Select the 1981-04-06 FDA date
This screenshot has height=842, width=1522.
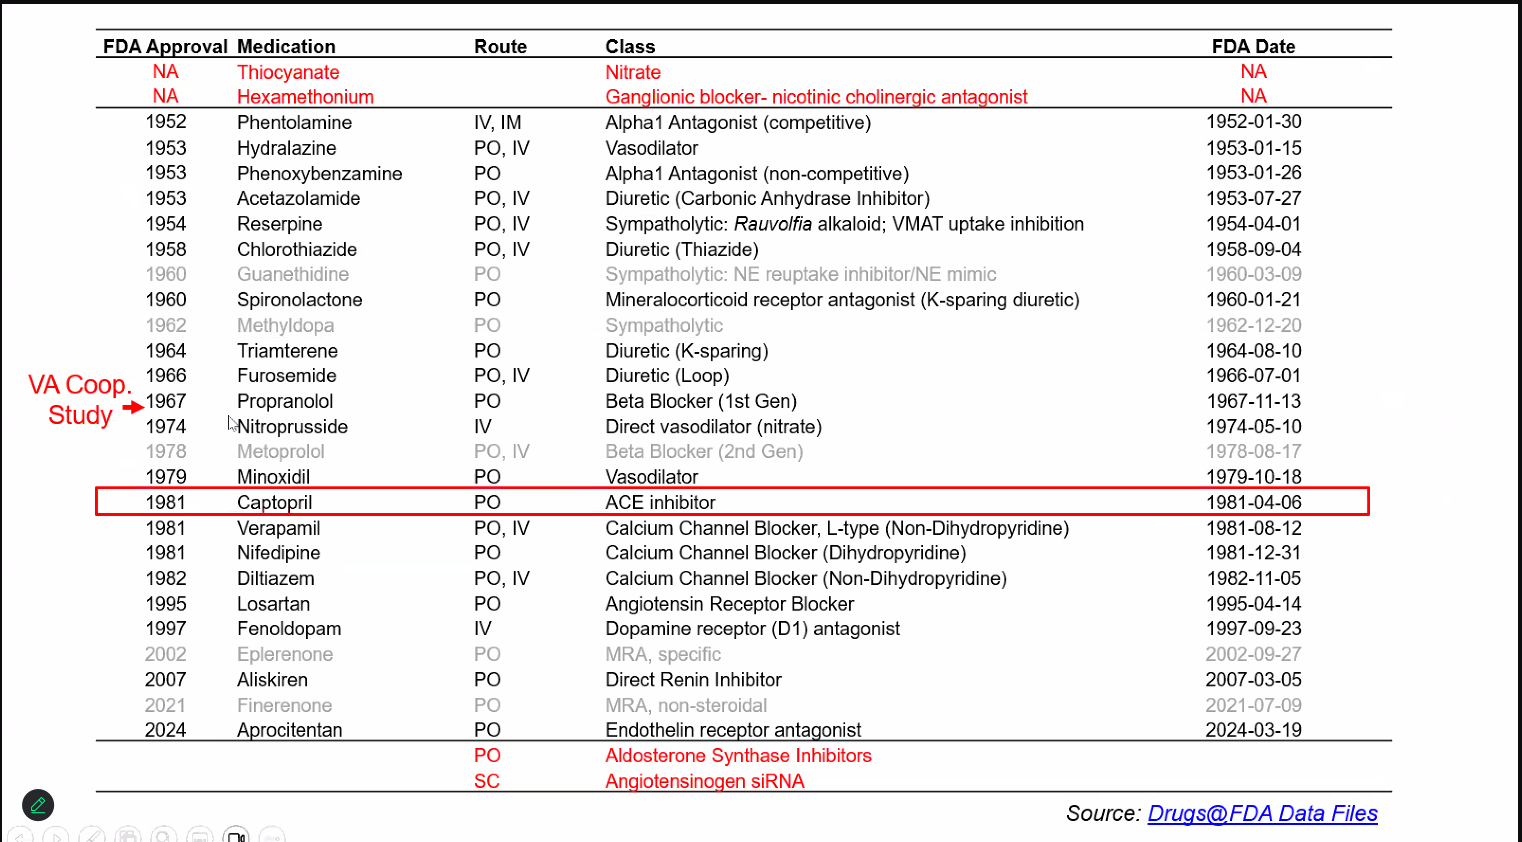click(1253, 502)
